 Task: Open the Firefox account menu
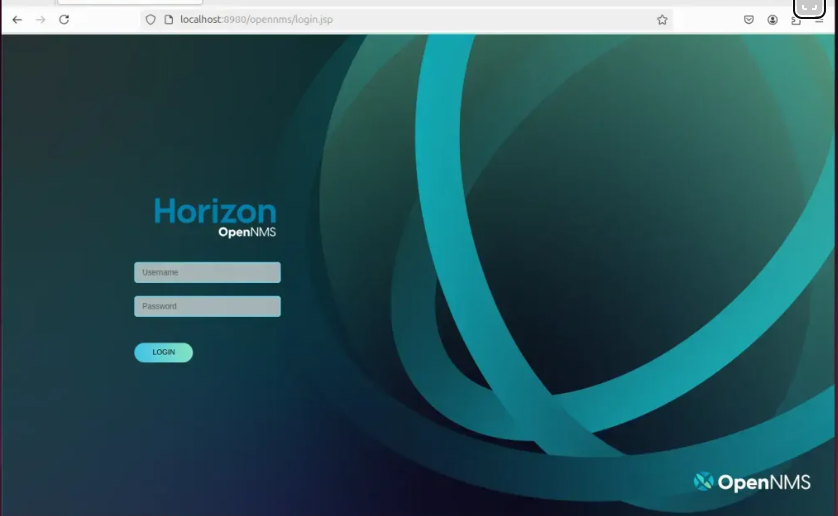tap(773, 19)
